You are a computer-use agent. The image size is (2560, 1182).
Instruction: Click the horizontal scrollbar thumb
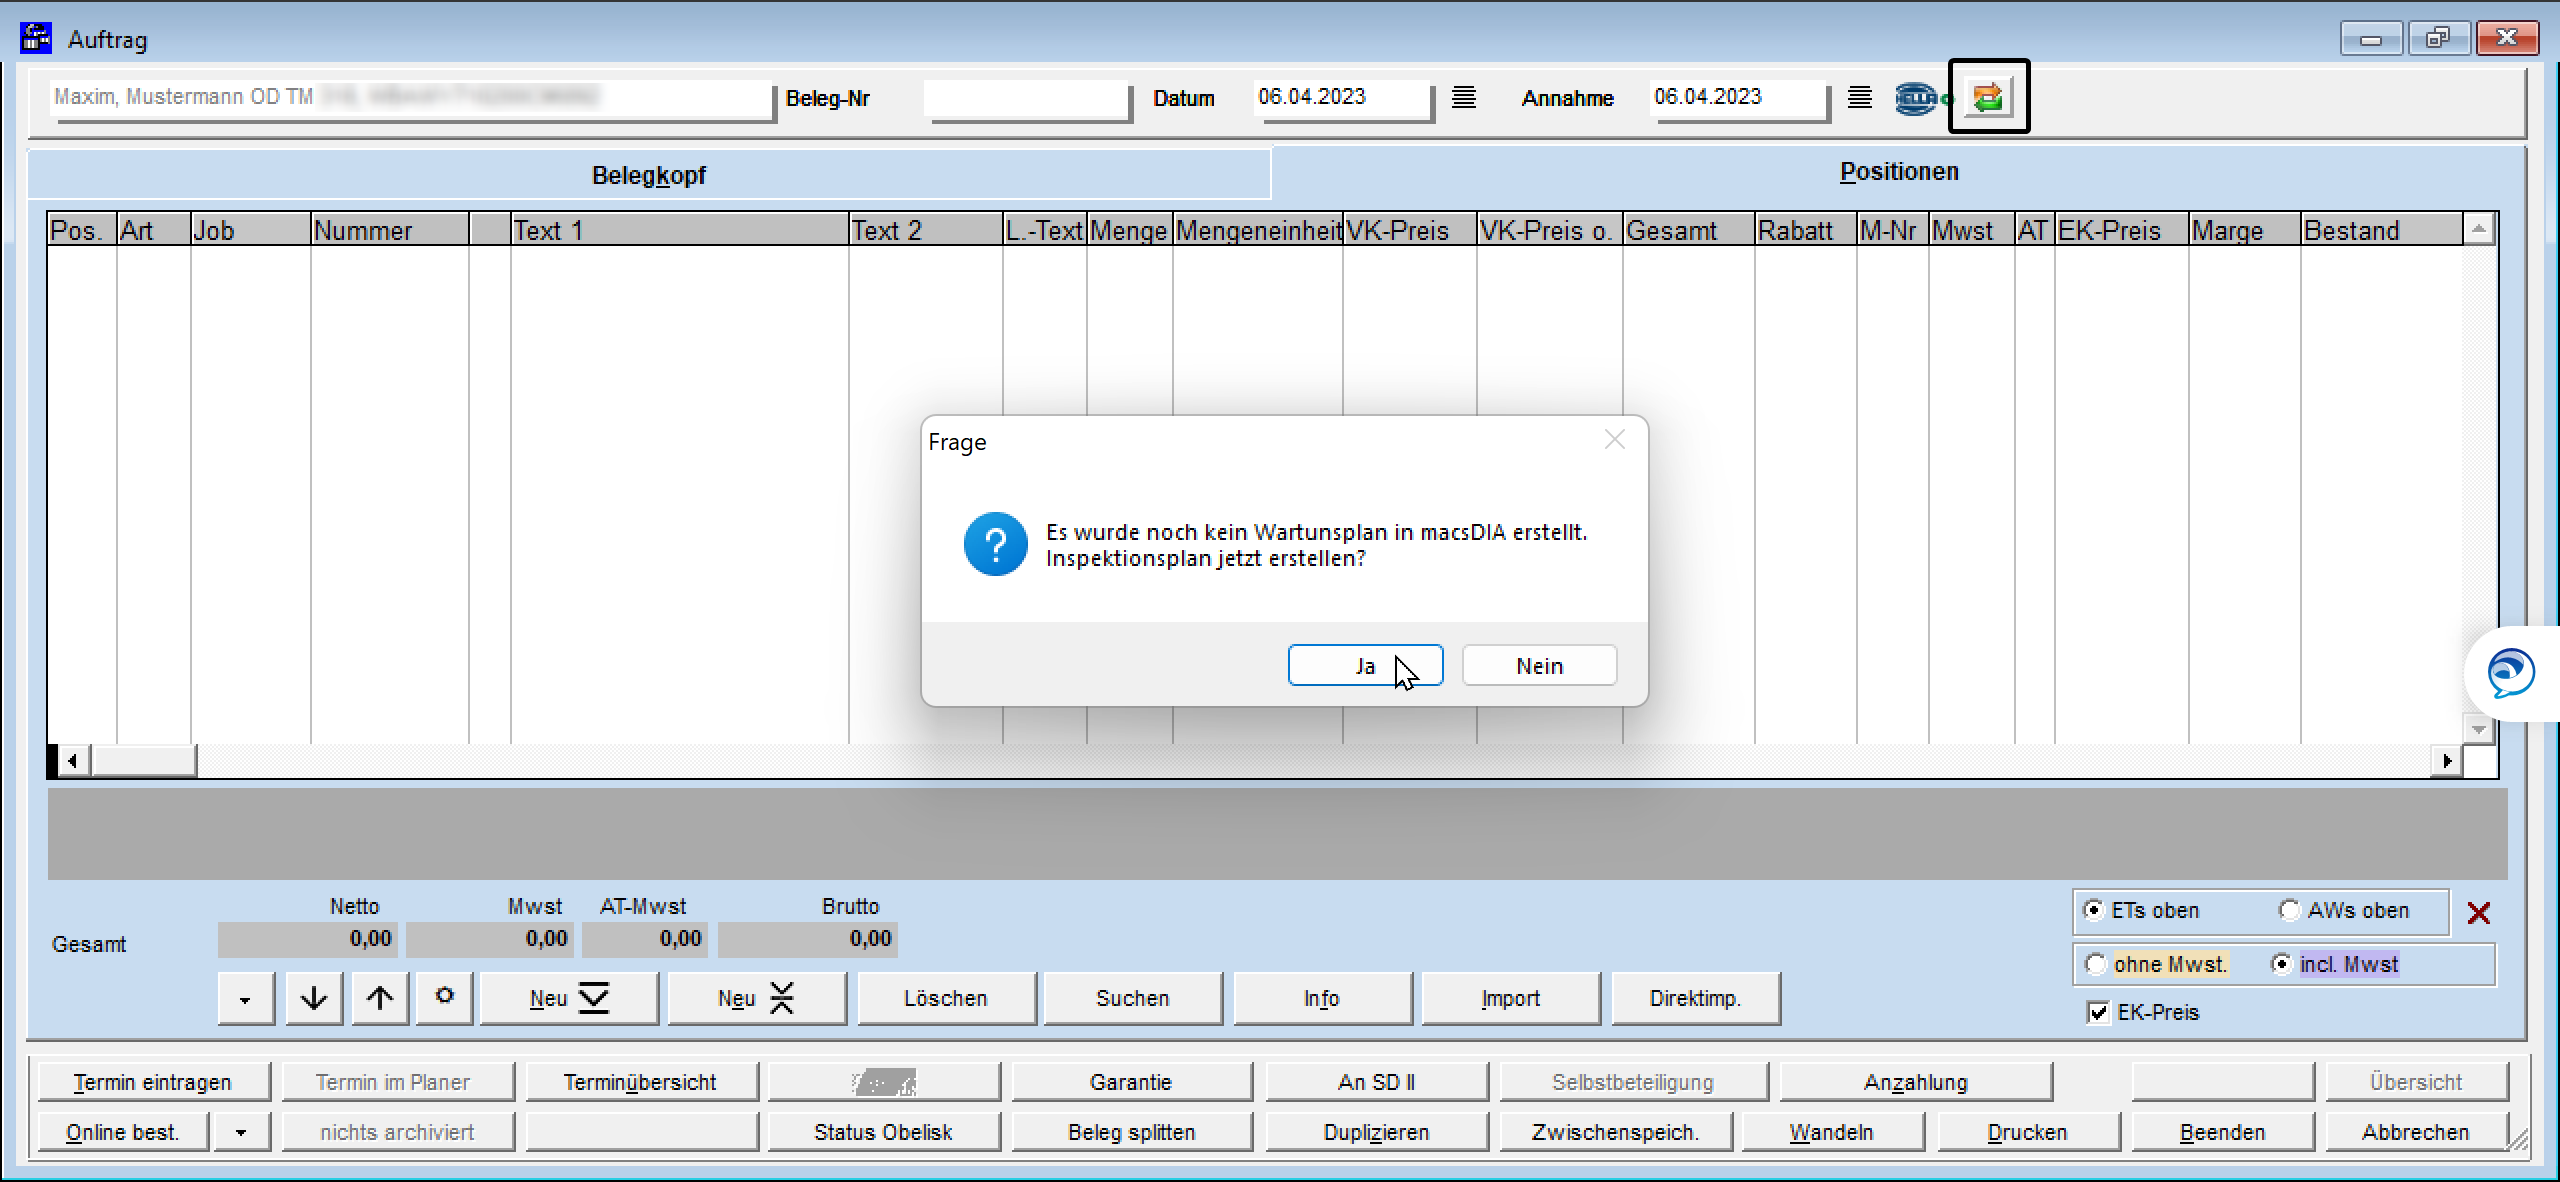[x=143, y=761]
